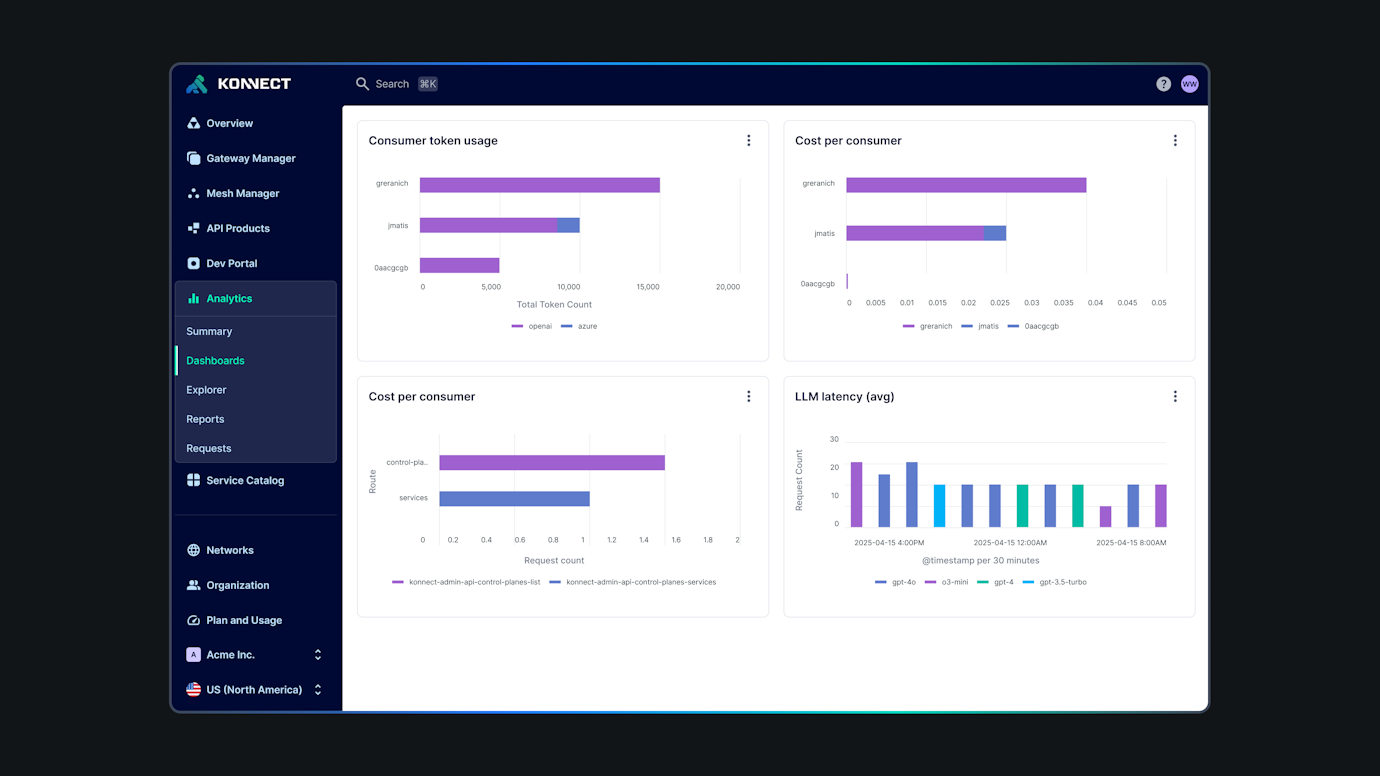Screen dimensions: 1380x776
Task: Select the Dev Portal icon
Action: click(193, 263)
